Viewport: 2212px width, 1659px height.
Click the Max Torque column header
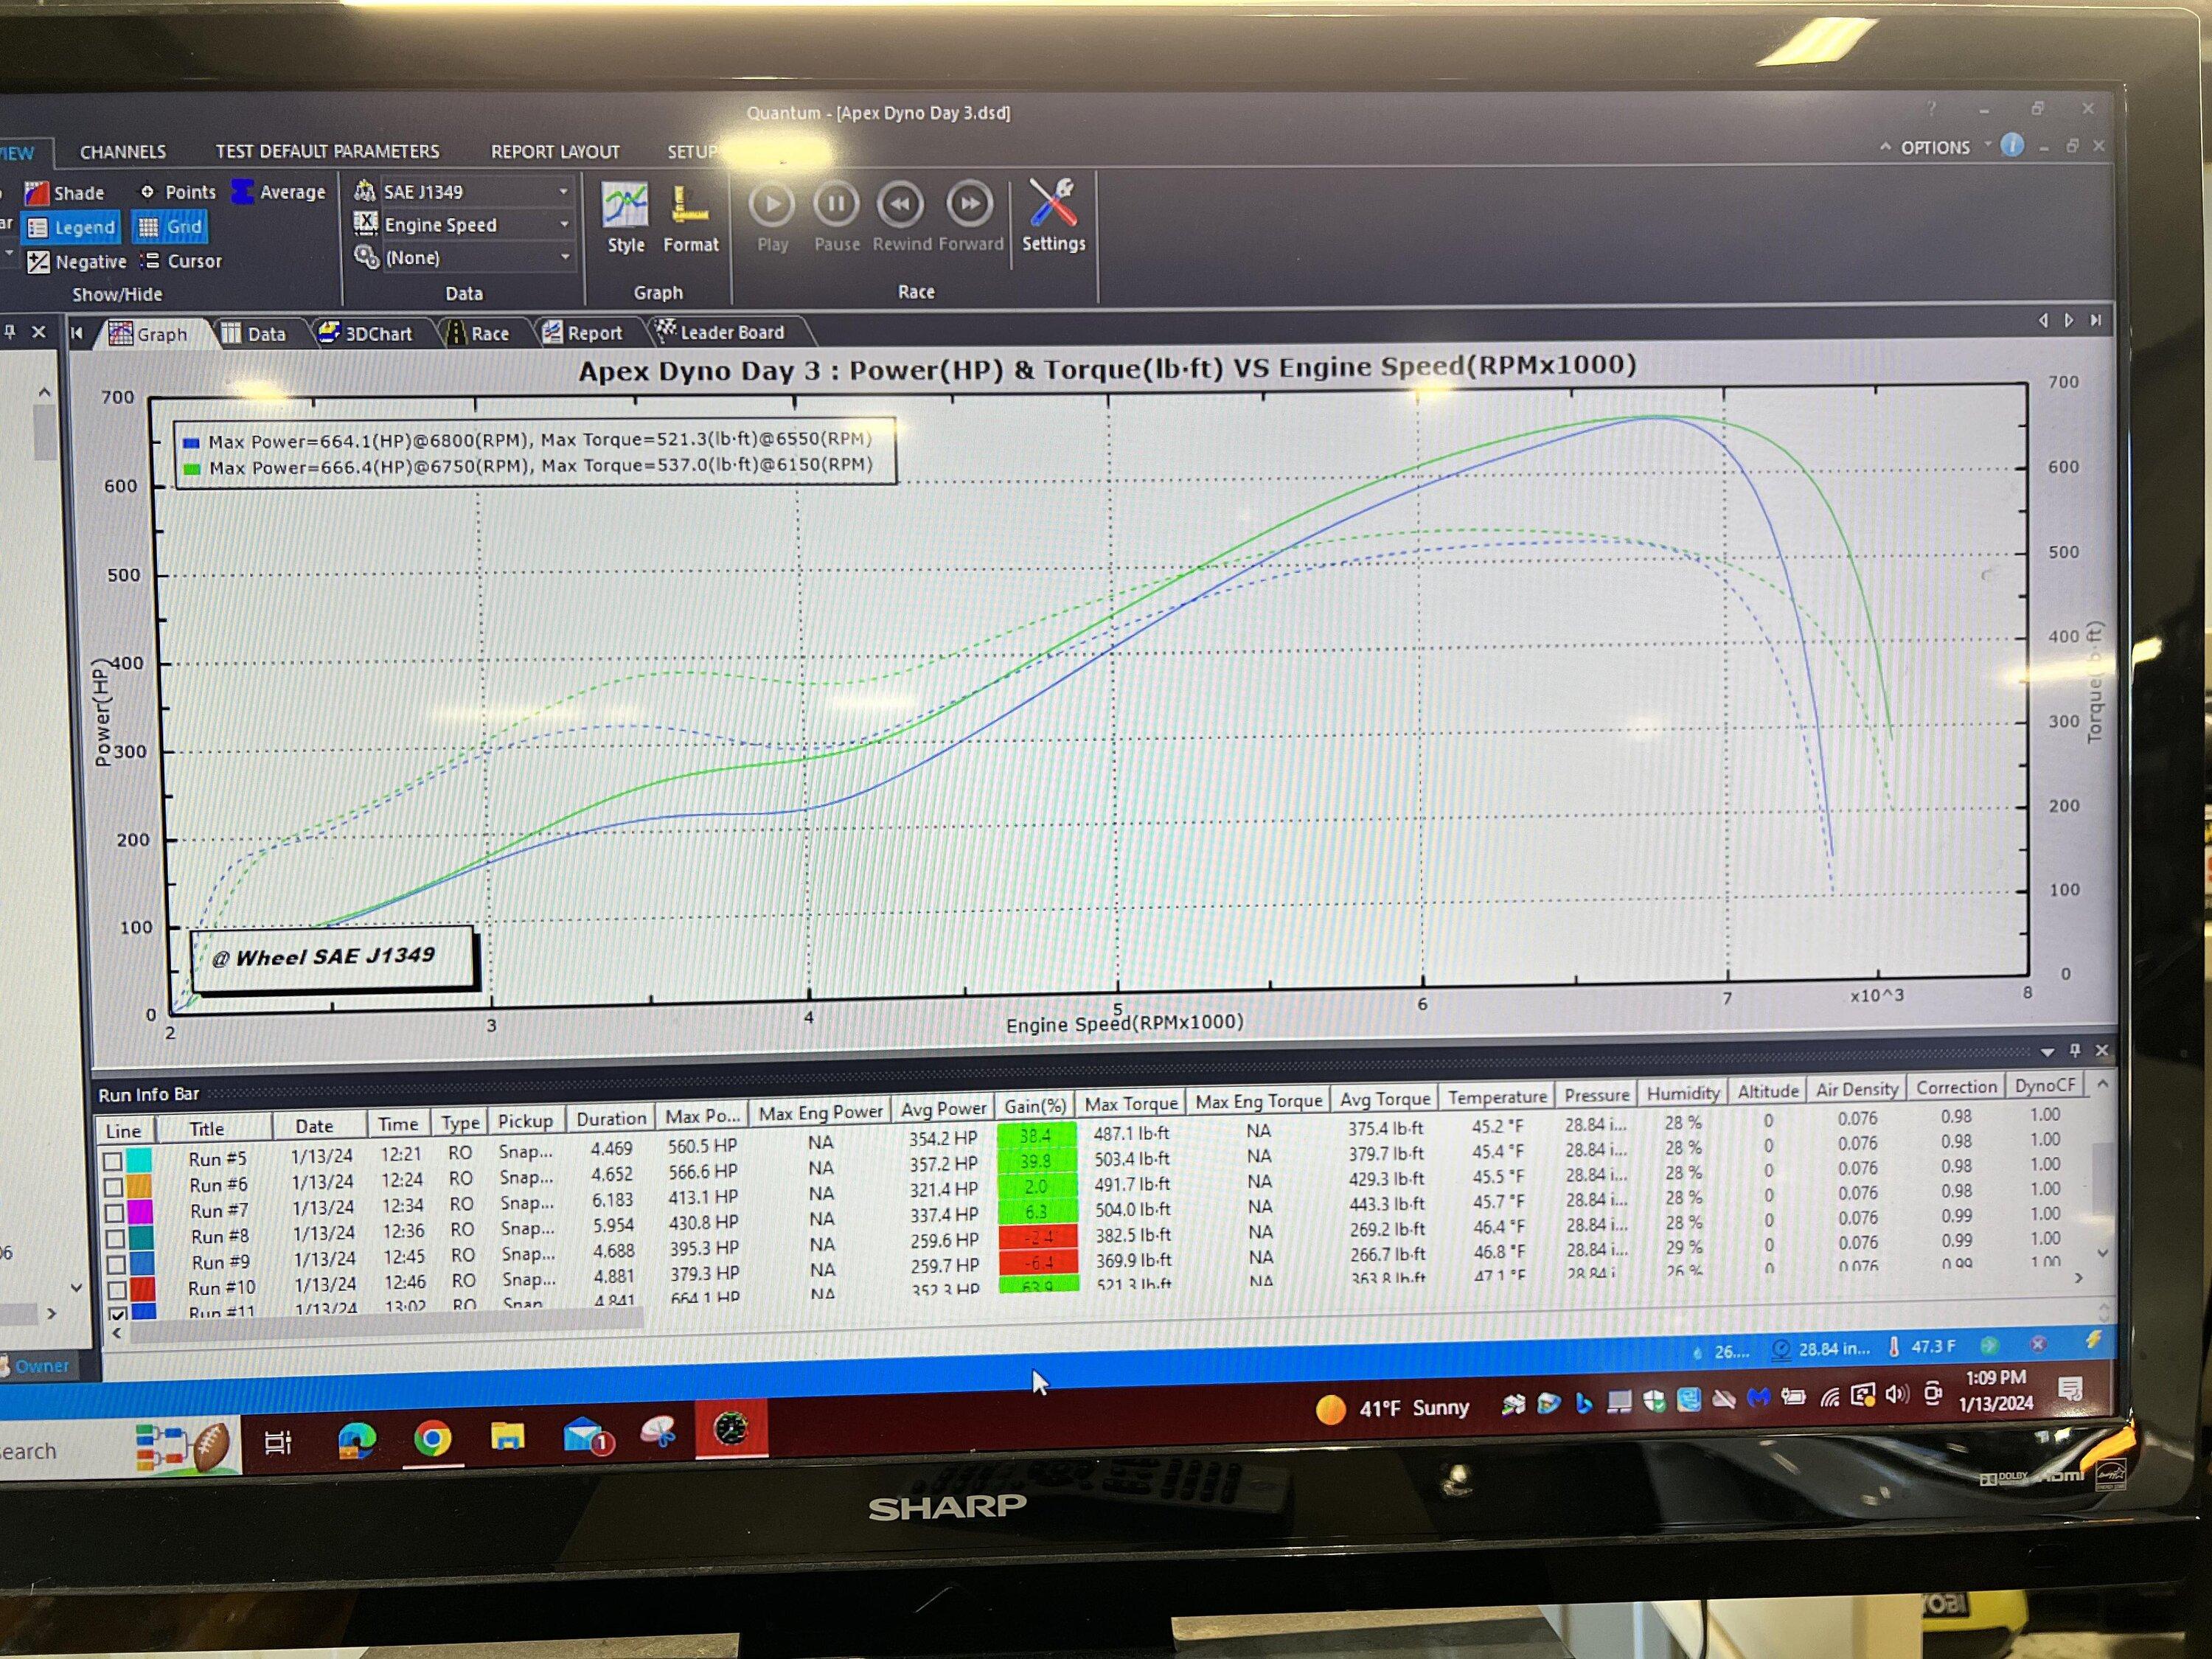point(1131,1104)
